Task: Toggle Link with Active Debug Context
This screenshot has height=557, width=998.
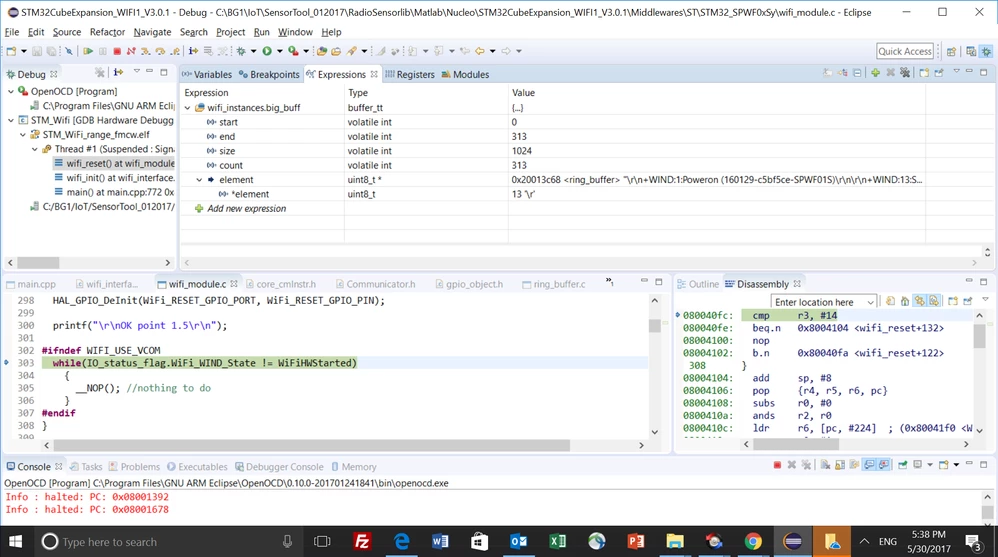Action: [920, 301]
